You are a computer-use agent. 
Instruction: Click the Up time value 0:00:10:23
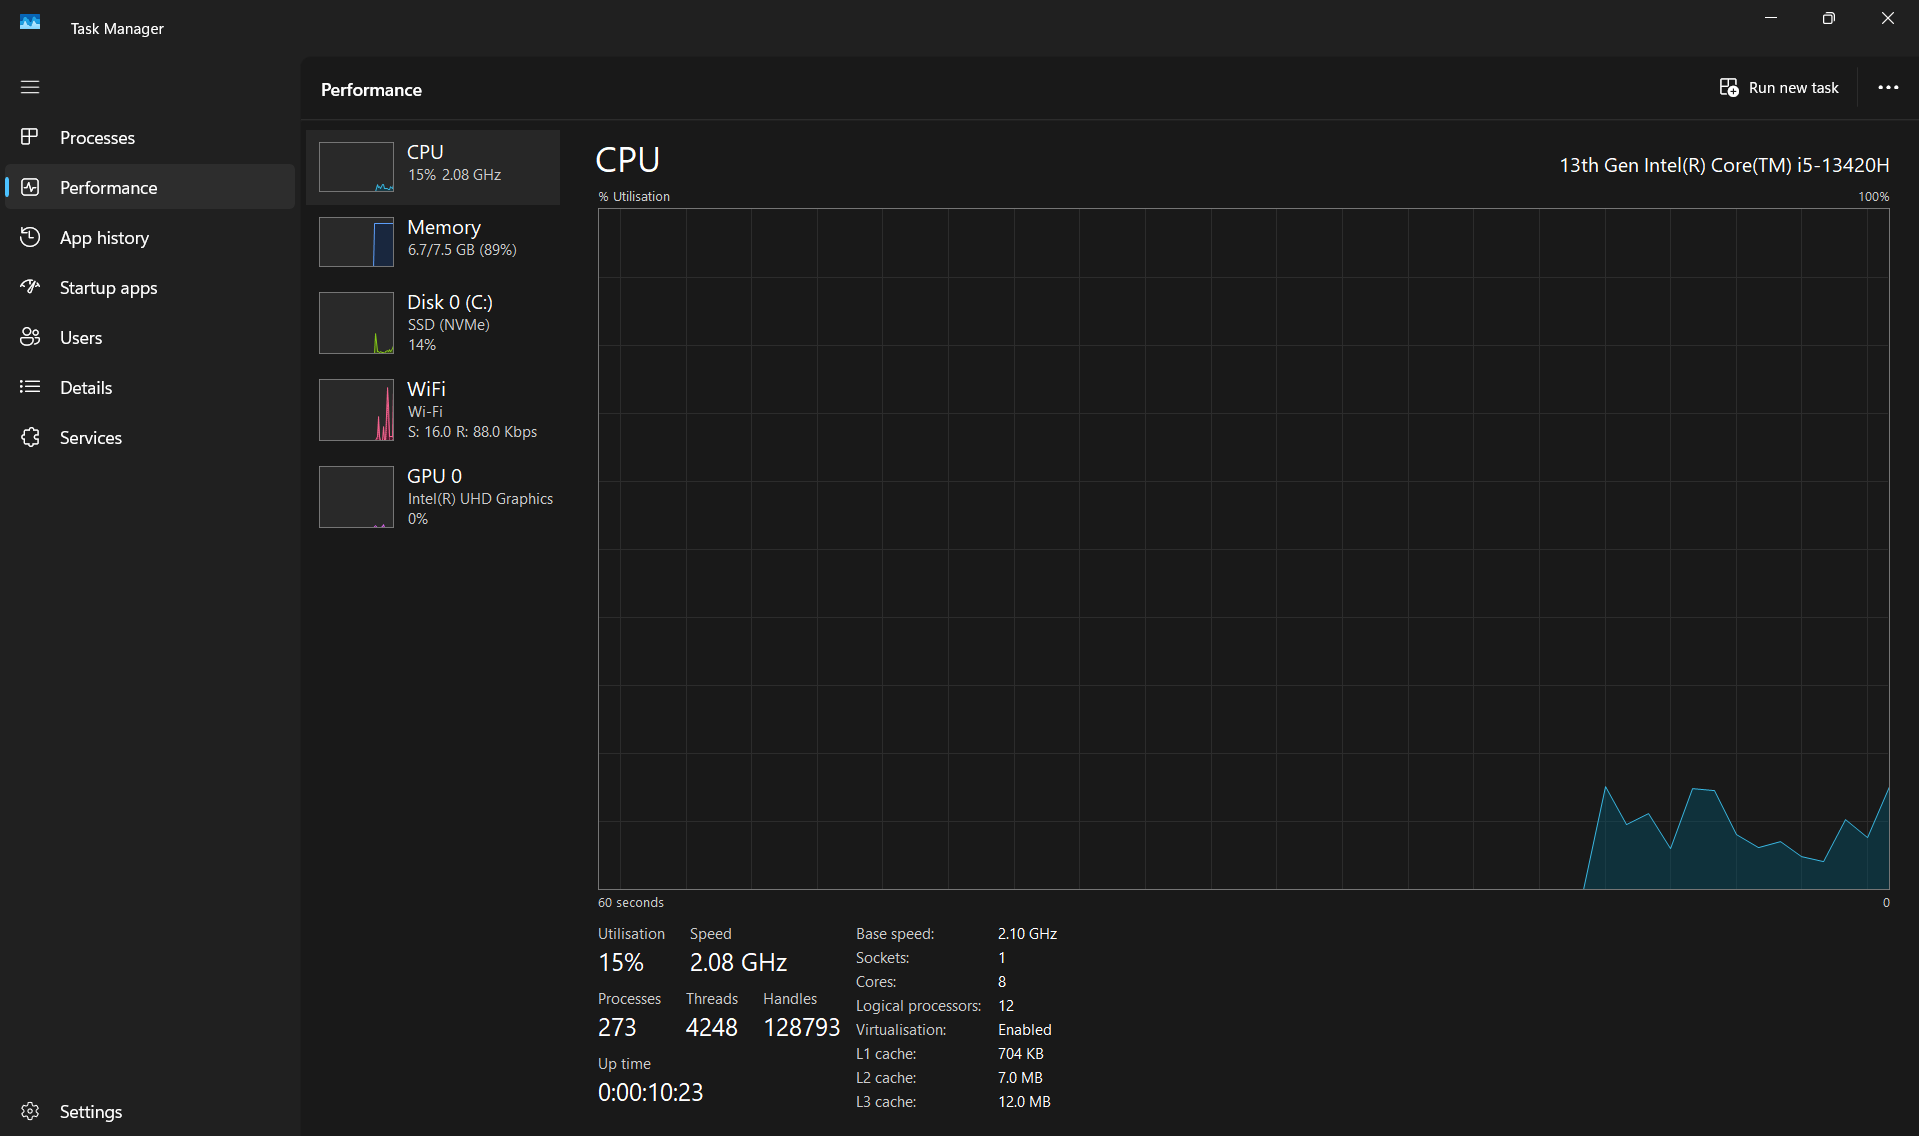650,1092
